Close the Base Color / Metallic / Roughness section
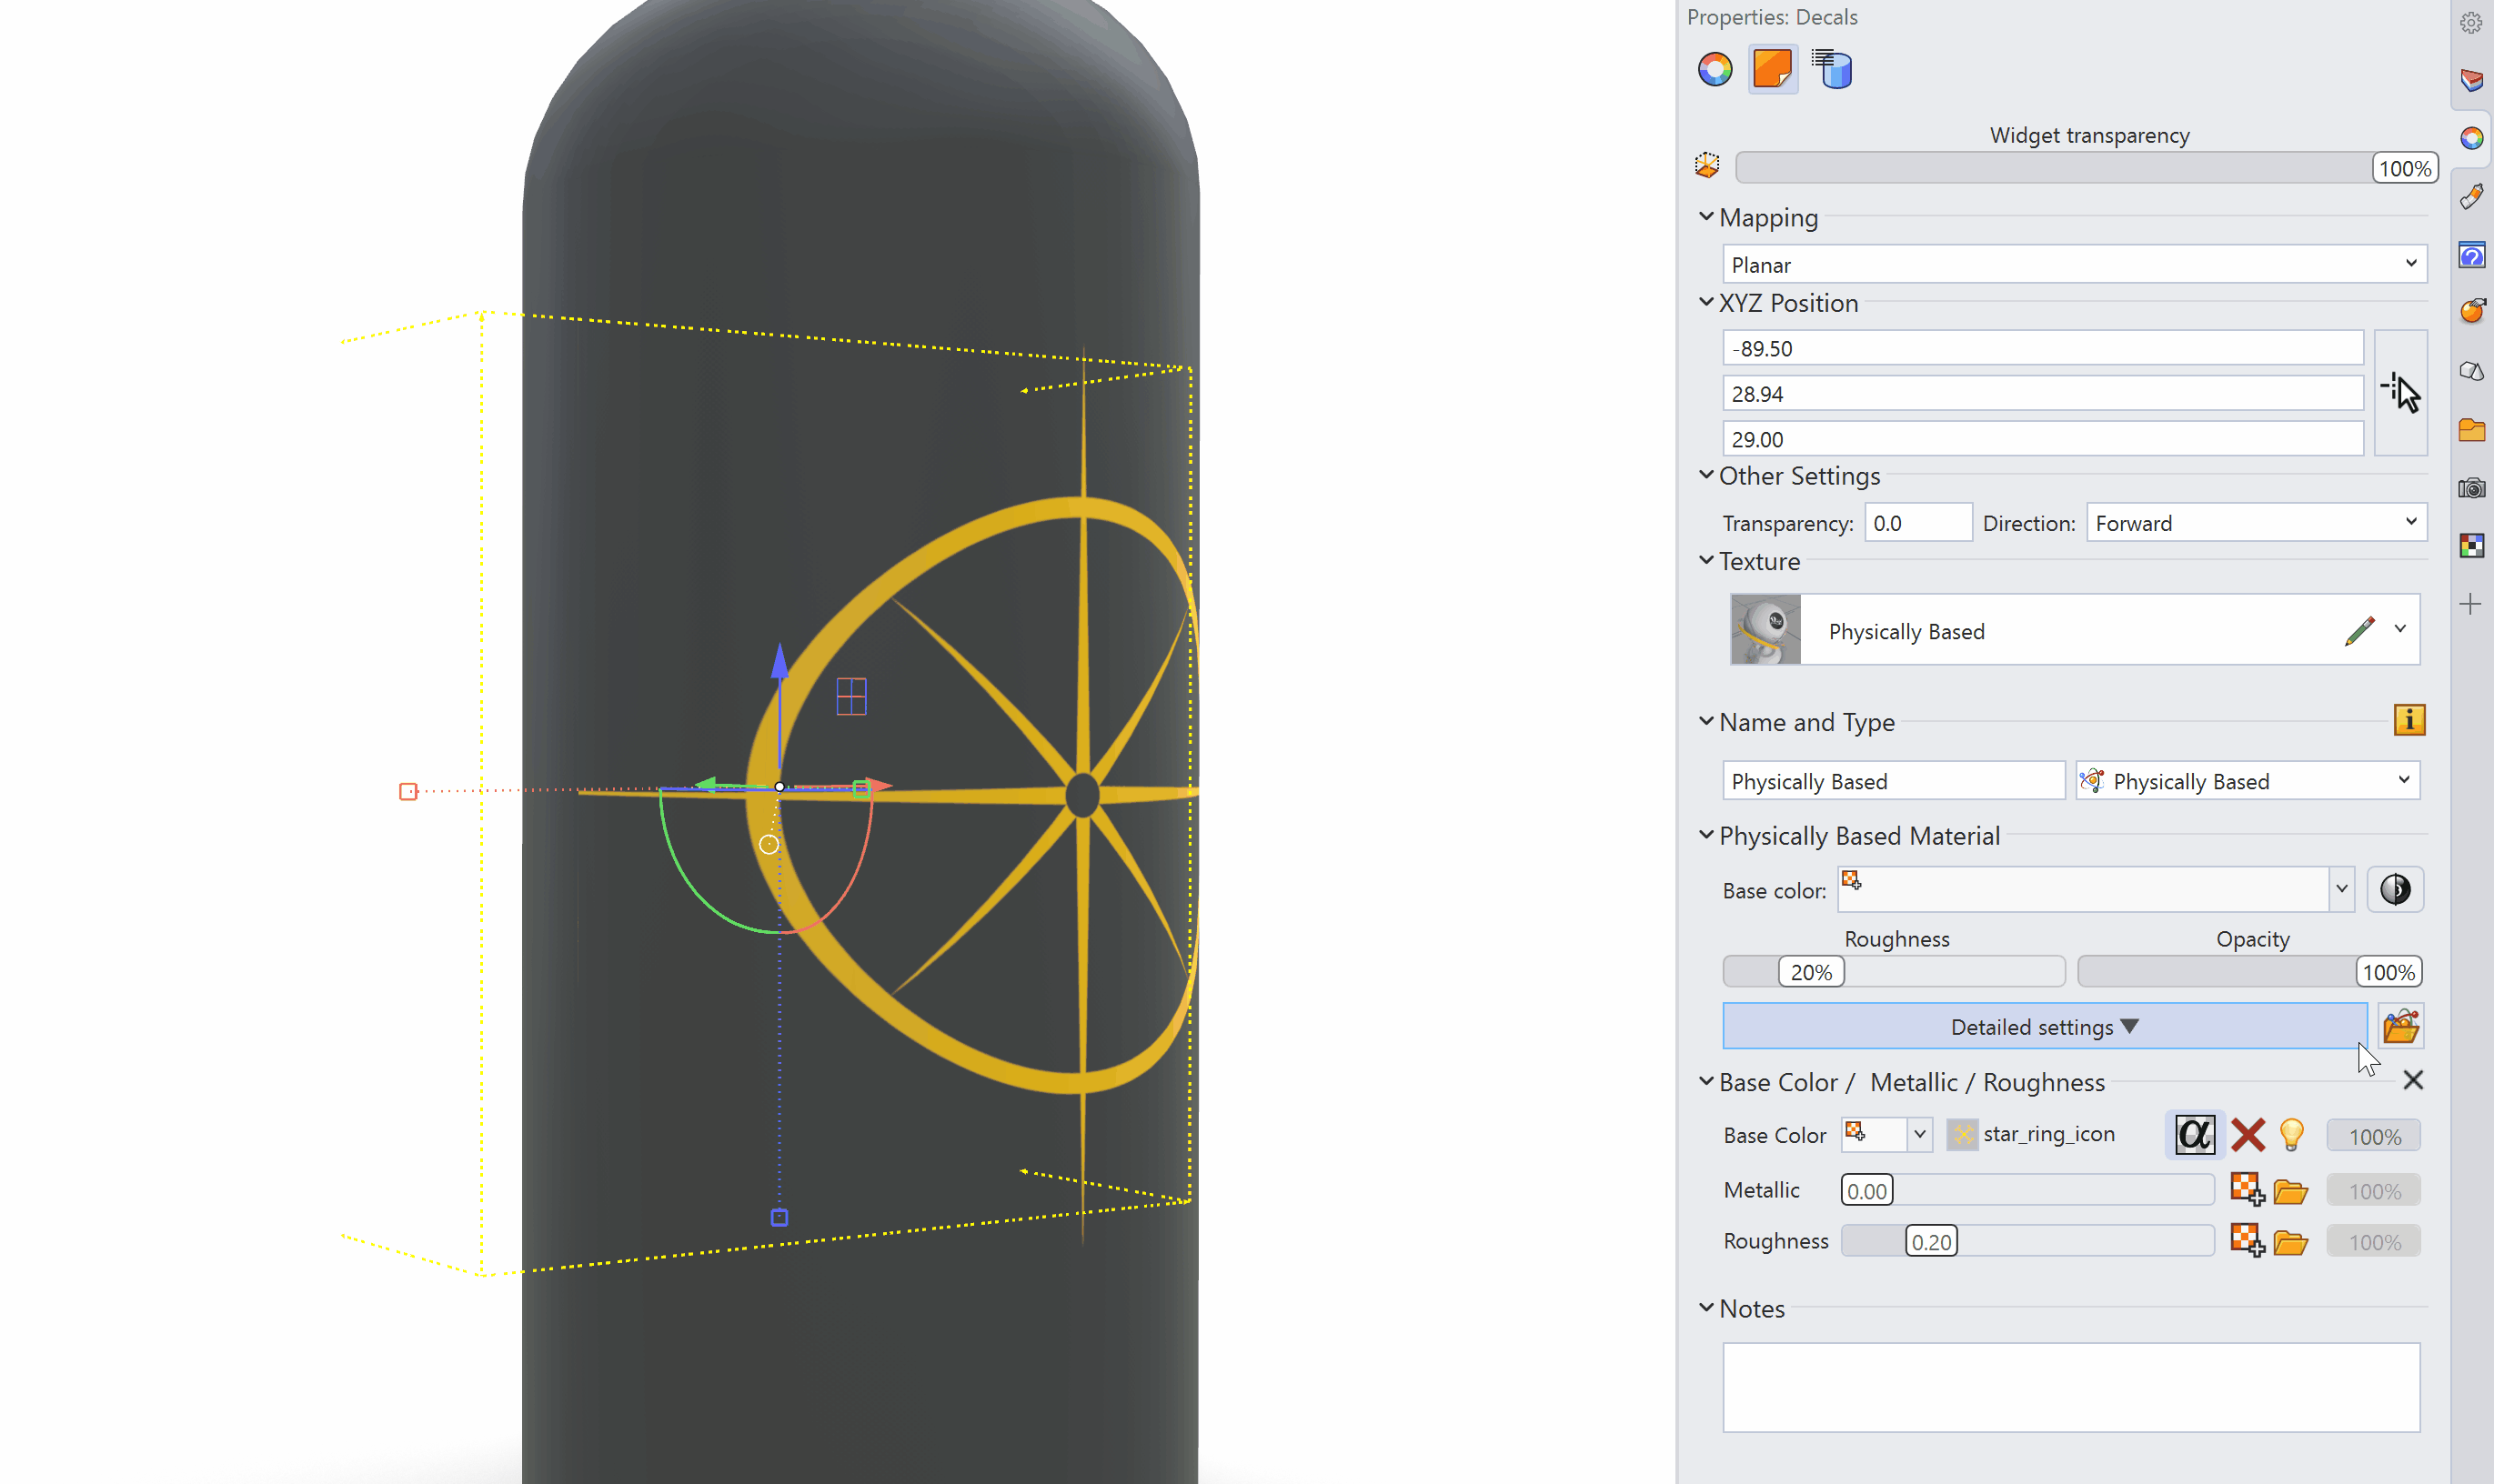The width and height of the screenshot is (2494, 1484). pos(2413,1080)
